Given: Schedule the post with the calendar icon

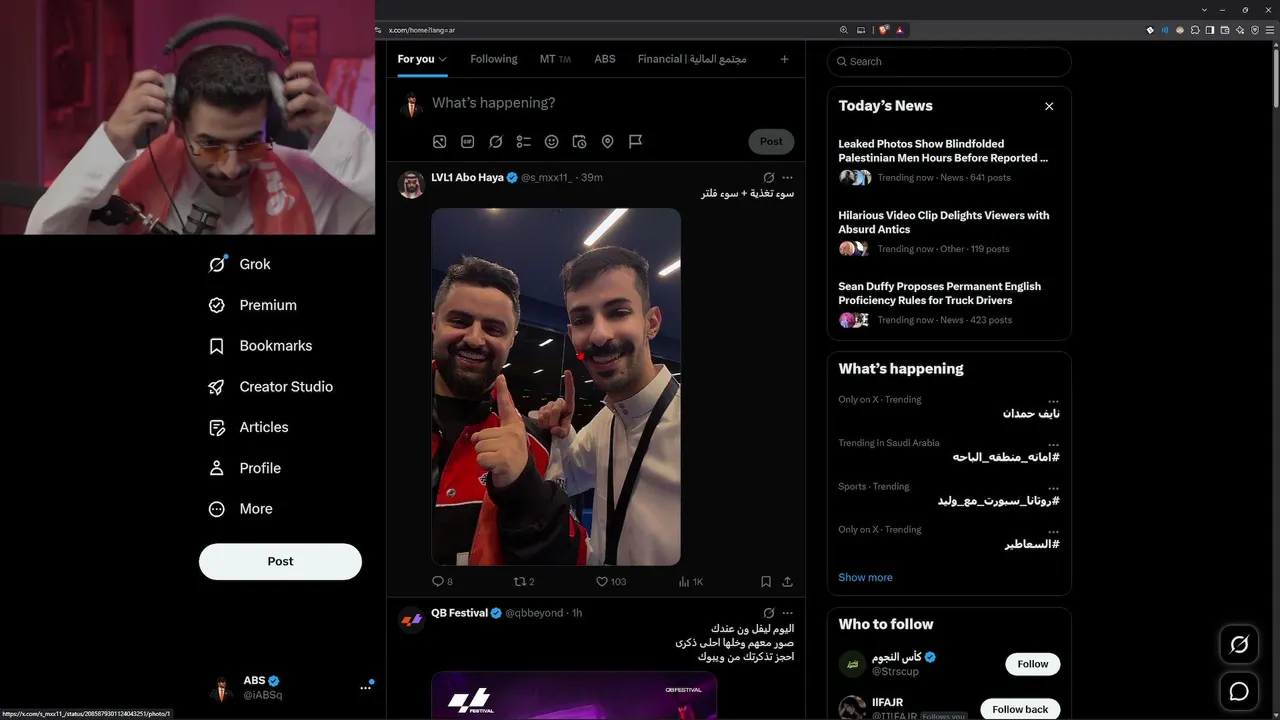Looking at the screenshot, I should (x=579, y=142).
